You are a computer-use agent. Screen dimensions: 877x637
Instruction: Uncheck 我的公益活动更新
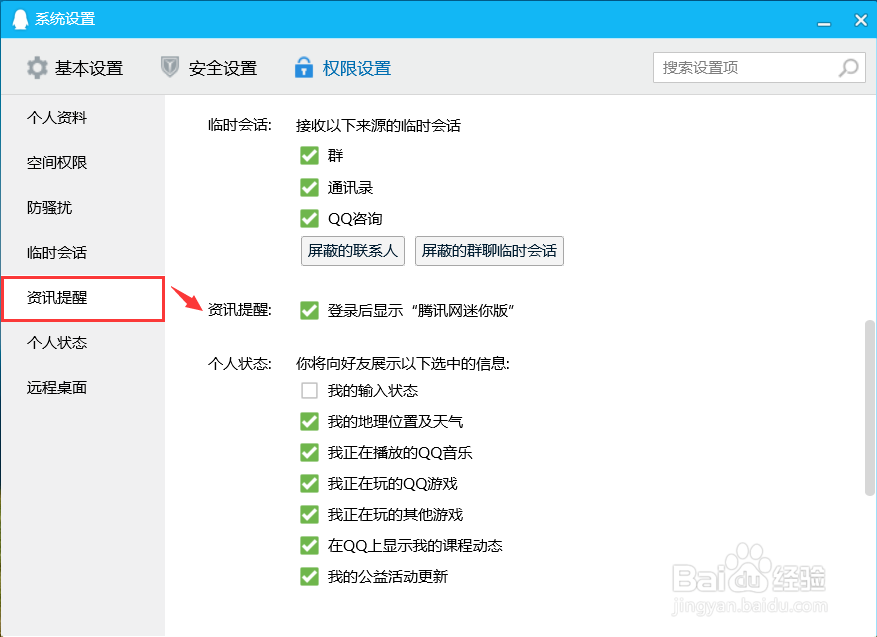click(309, 577)
